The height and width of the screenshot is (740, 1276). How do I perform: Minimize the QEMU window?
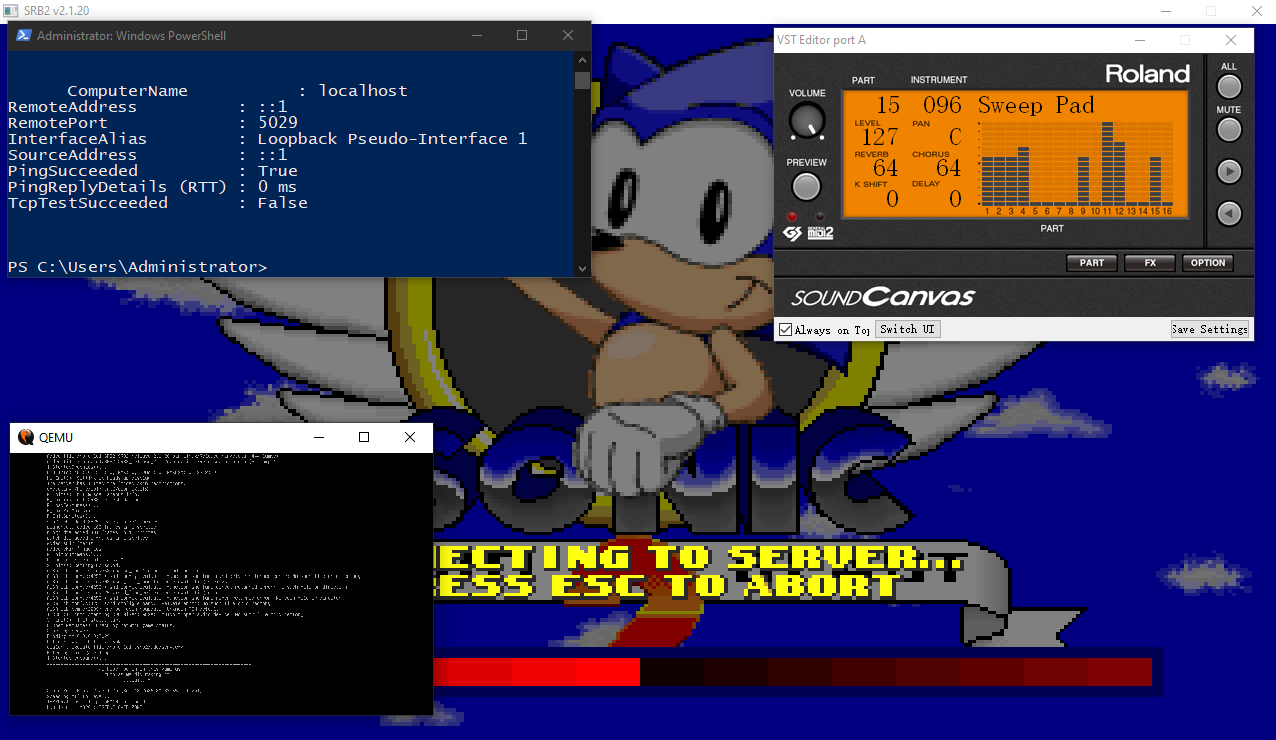(319, 437)
